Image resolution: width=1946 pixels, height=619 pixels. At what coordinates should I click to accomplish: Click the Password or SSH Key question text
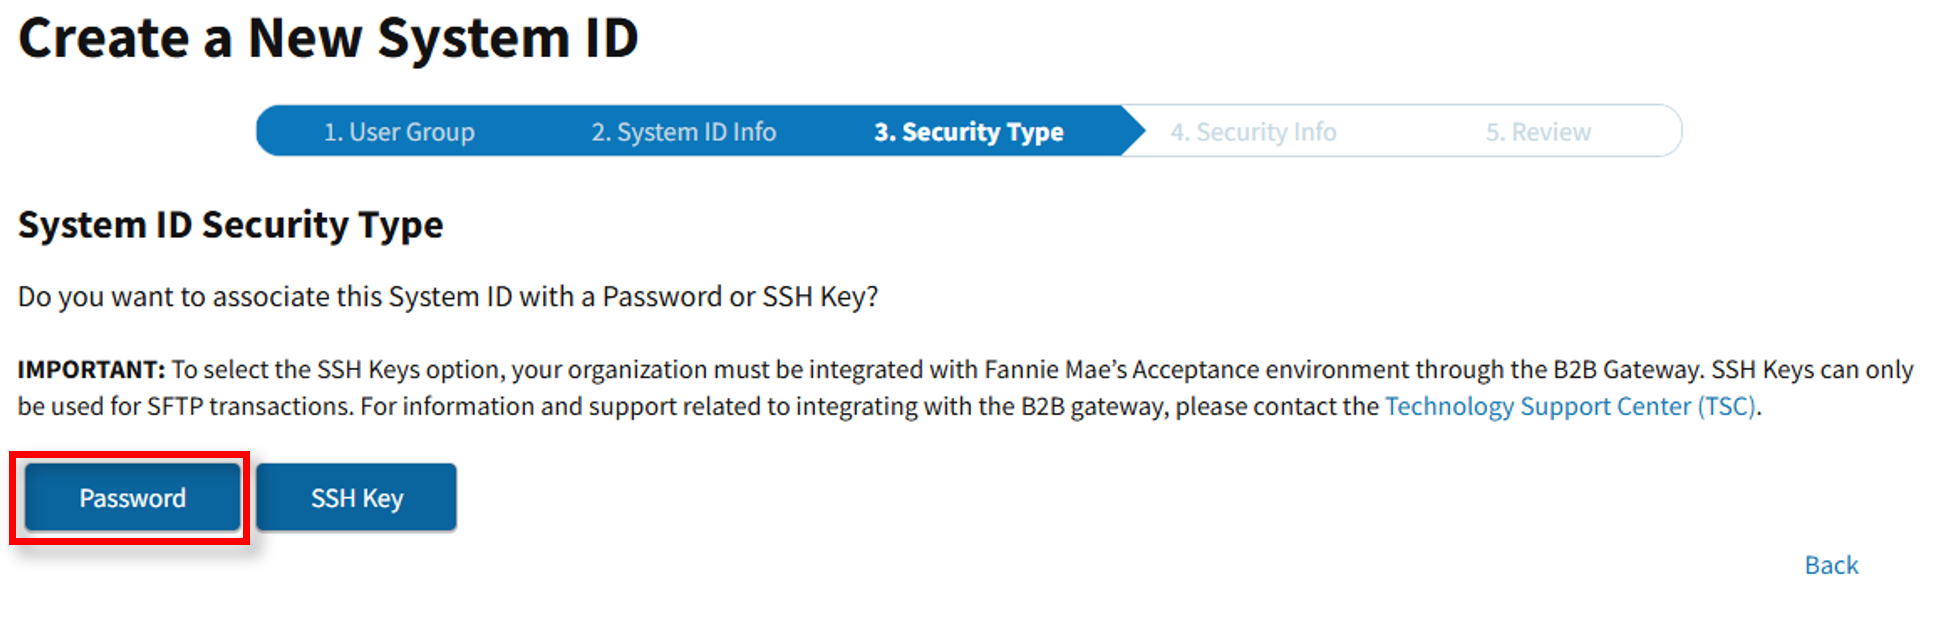448,297
